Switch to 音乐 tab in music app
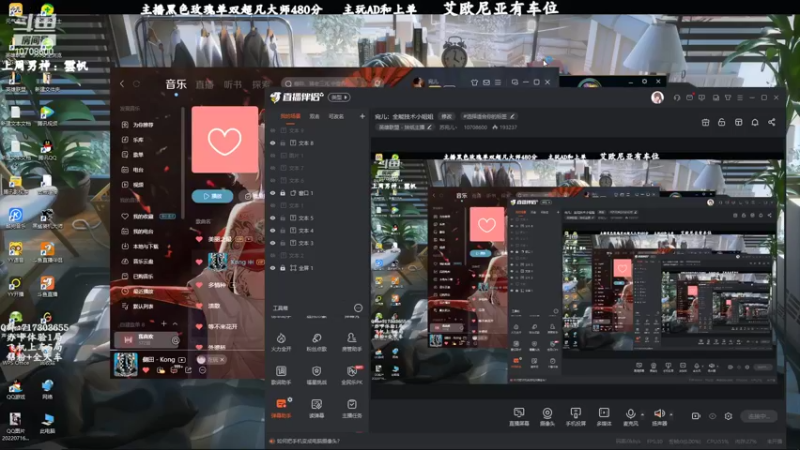Screen dimensions: 800x450 tap(176, 84)
